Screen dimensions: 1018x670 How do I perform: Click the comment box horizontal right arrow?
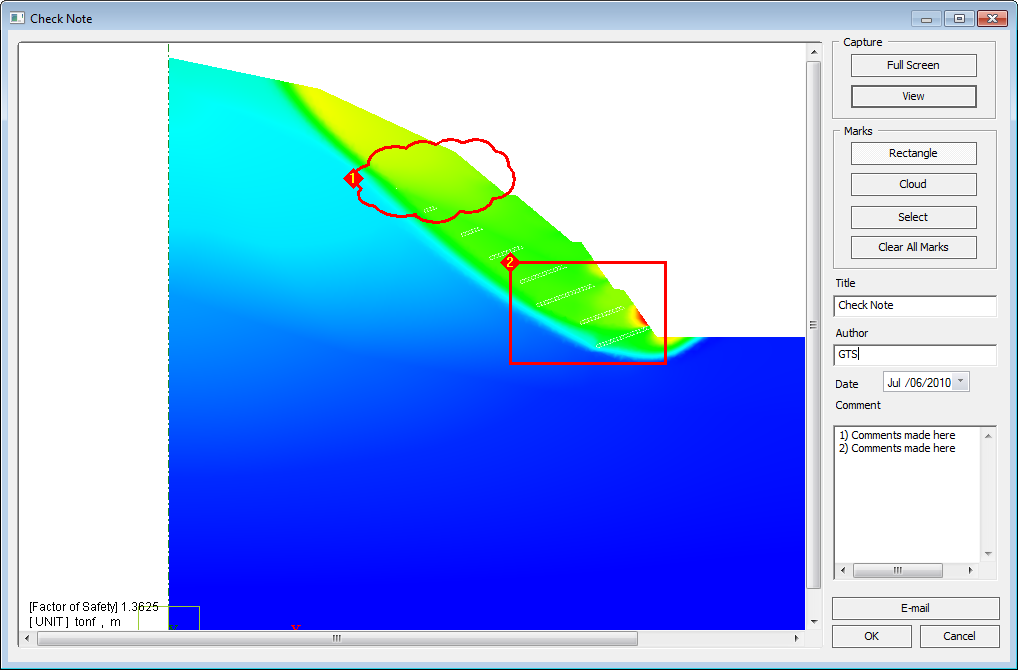tap(970, 570)
